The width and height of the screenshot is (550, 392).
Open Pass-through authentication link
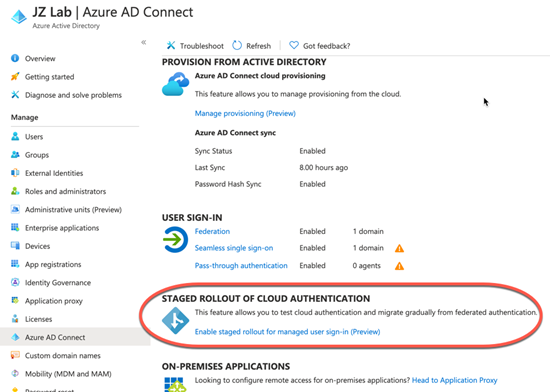[x=241, y=265]
